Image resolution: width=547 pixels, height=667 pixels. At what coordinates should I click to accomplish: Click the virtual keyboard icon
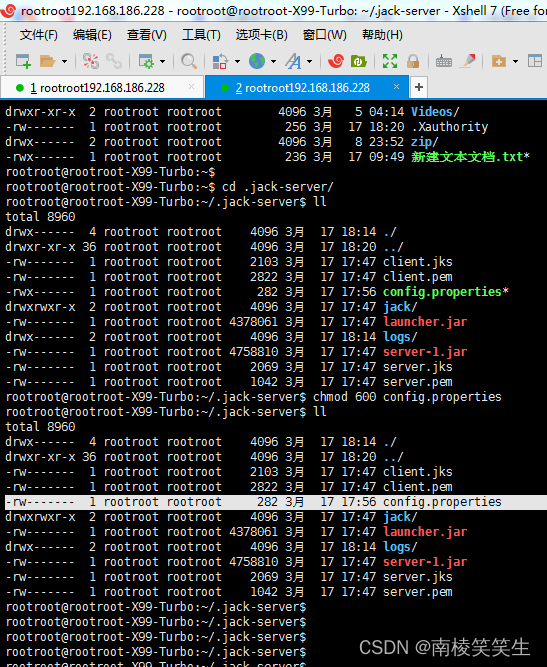click(x=444, y=61)
